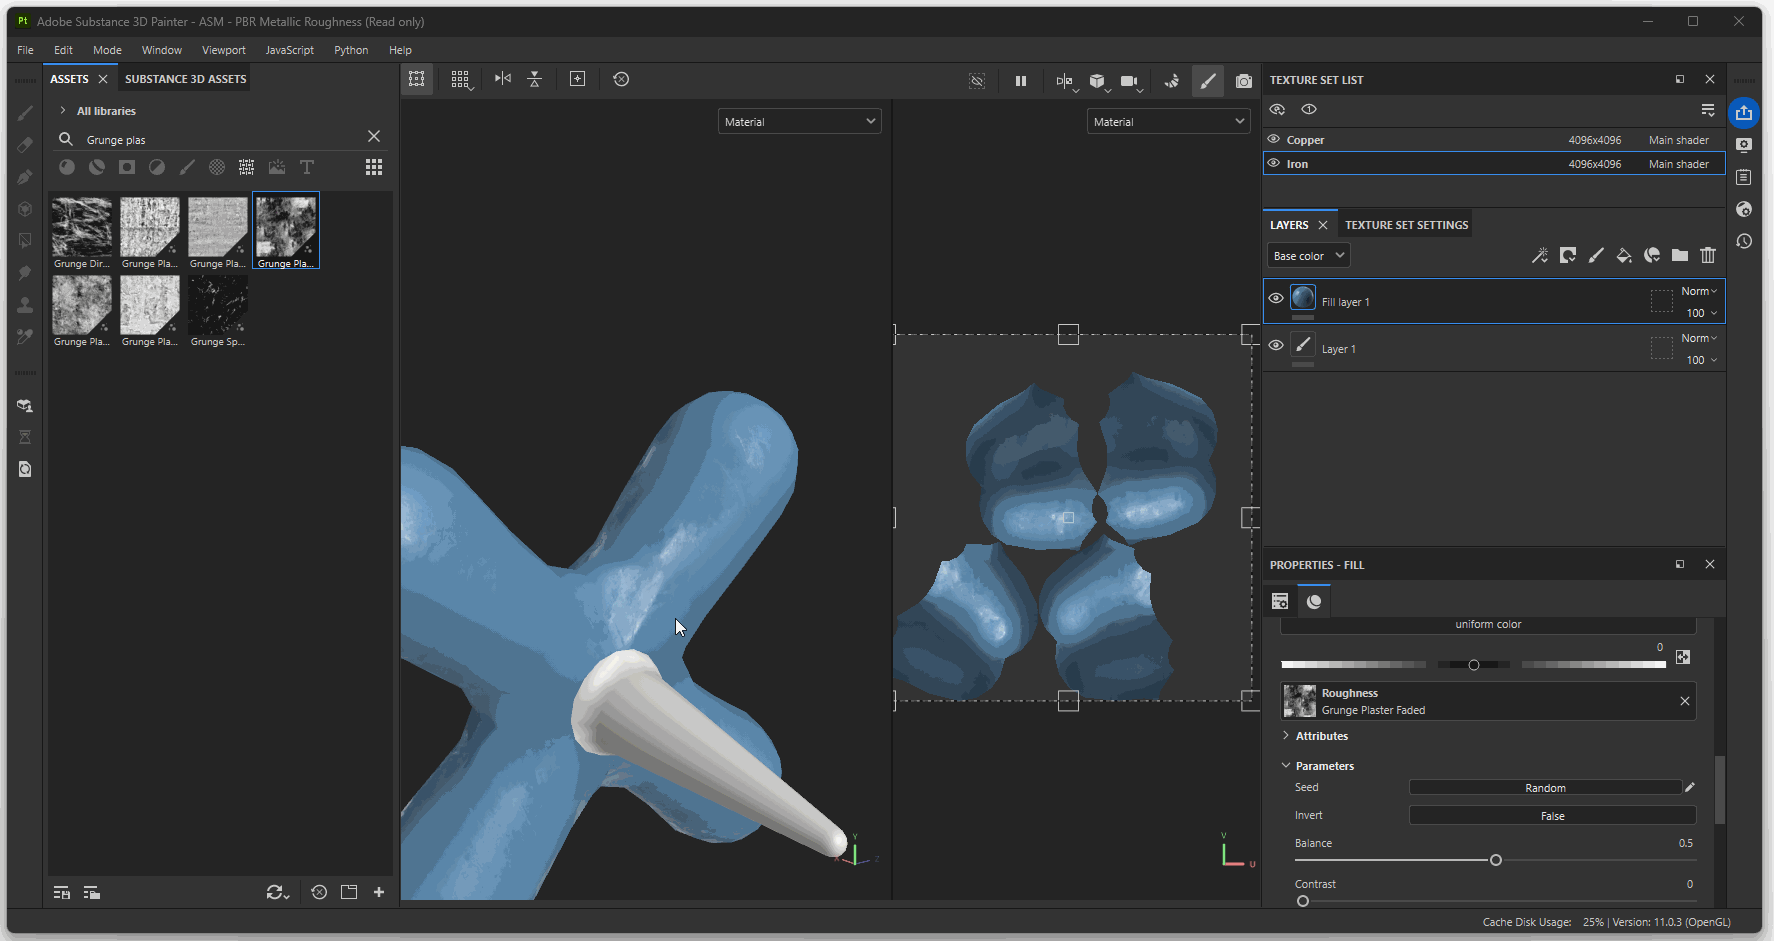The height and width of the screenshot is (941, 1774).
Task: Open the Viewport menu
Action: (x=223, y=50)
